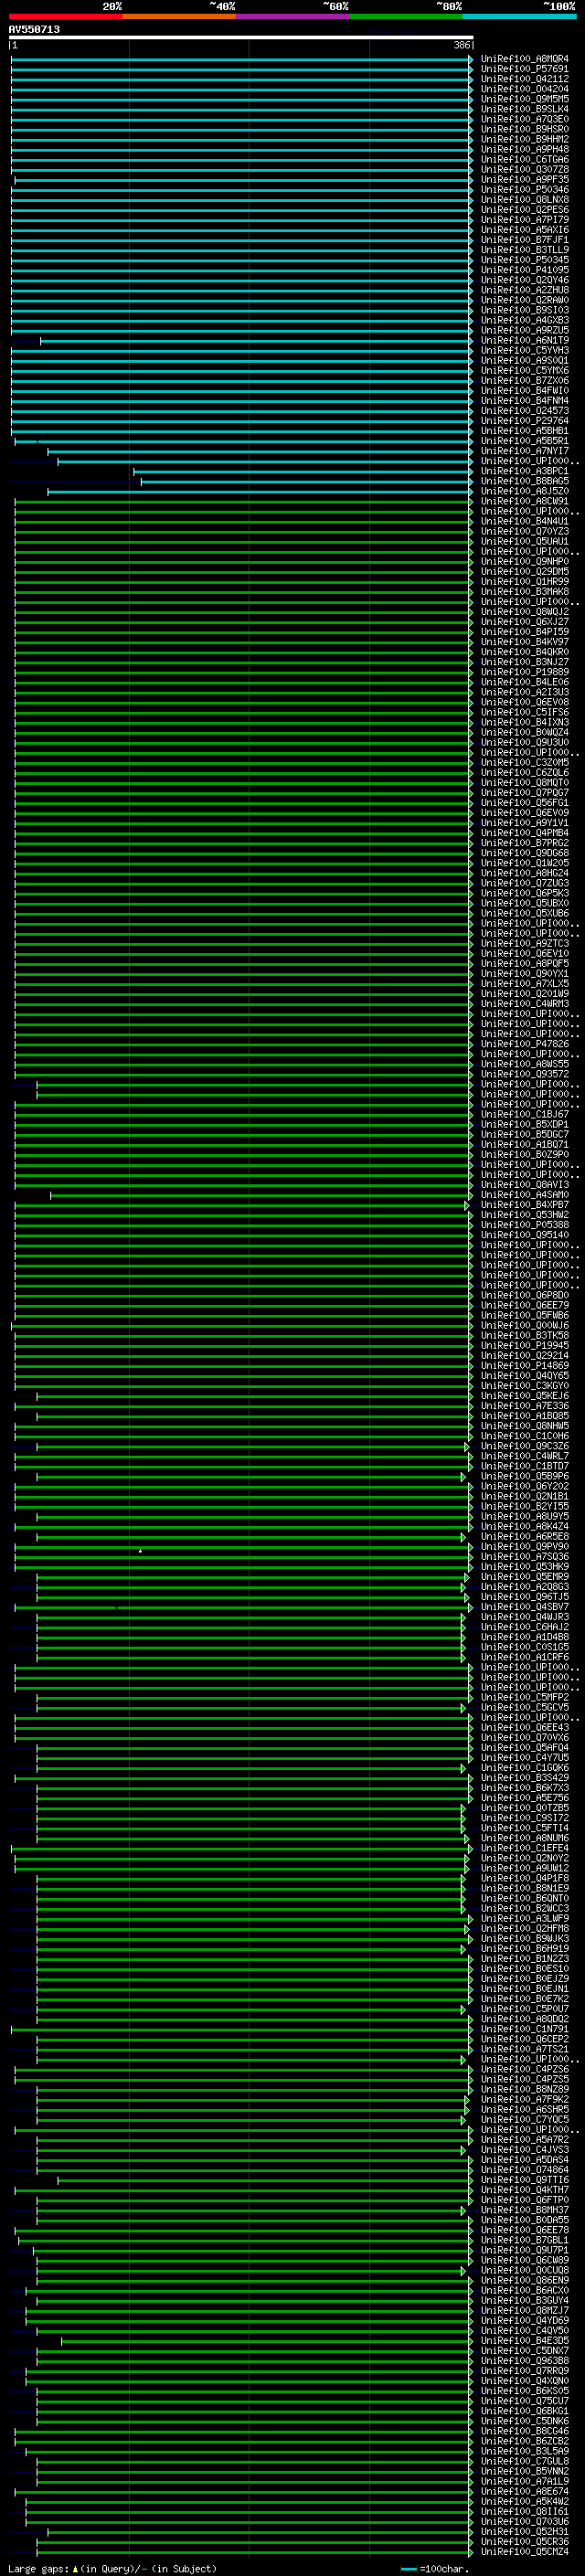Click the green ~80% identity legend bar
The image size is (585, 2576).
coord(406,16)
